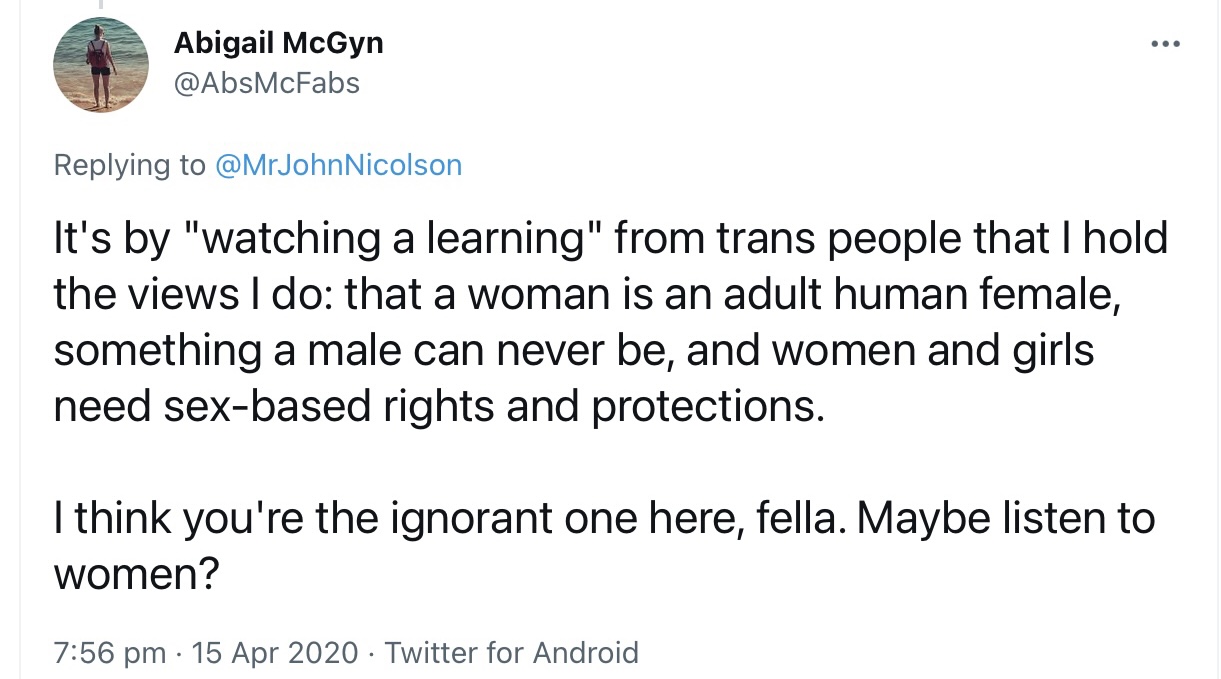Click the "Replying to" label

click(128, 165)
